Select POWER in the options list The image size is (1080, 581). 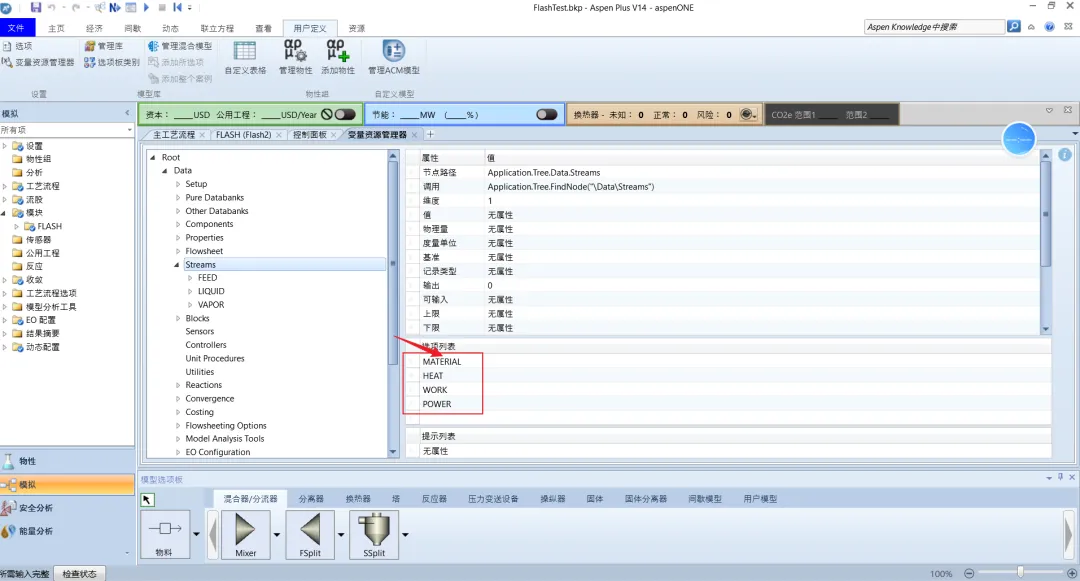tap(437, 404)
